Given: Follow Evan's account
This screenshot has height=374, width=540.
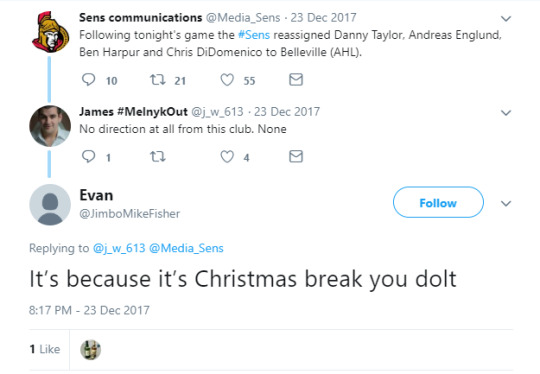Looking at the screenshot, I should (438, 202).
